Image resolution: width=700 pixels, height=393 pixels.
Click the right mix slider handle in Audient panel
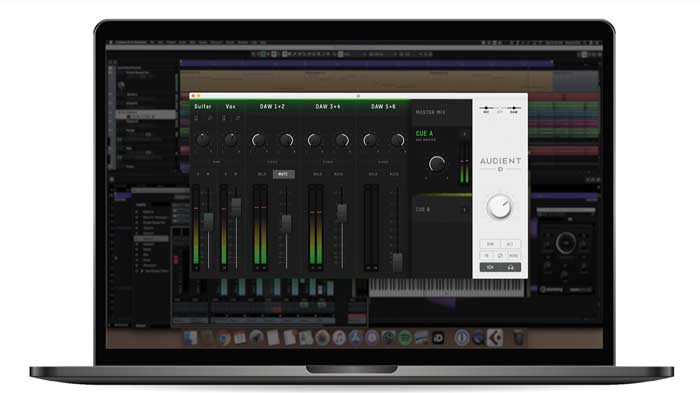tap(514, 108)
